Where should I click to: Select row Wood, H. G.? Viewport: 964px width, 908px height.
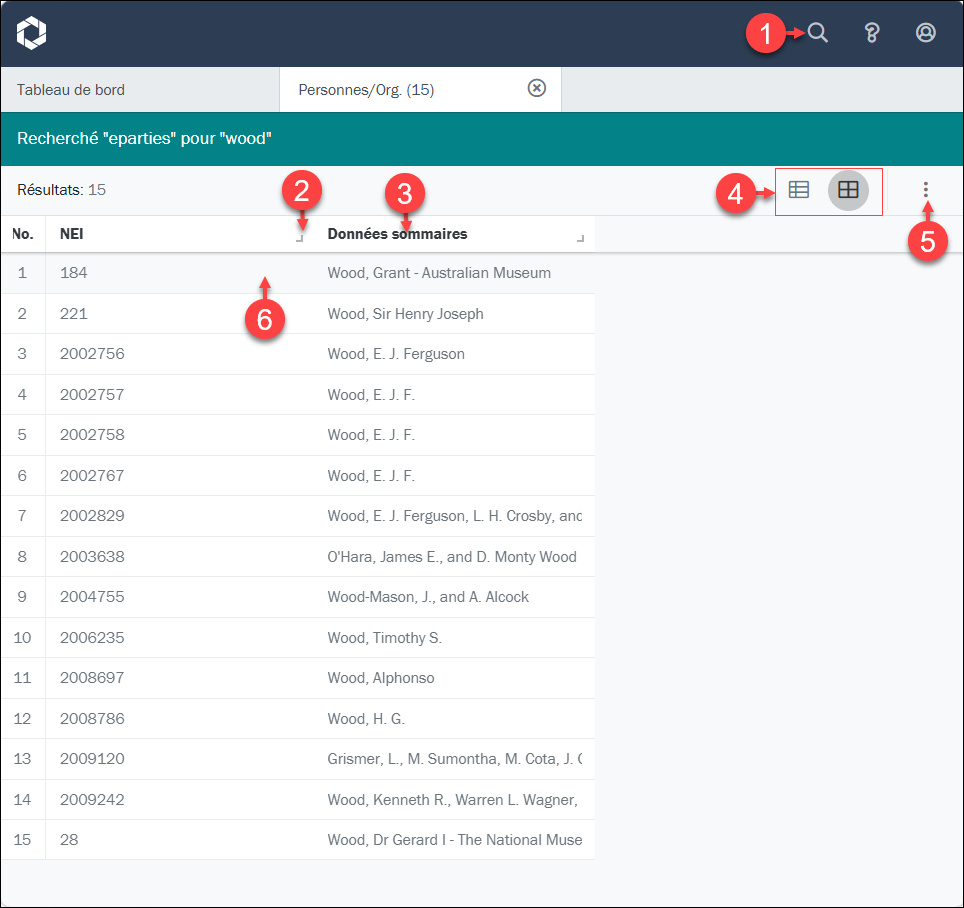pyautogui.click(x=298, y=719)
